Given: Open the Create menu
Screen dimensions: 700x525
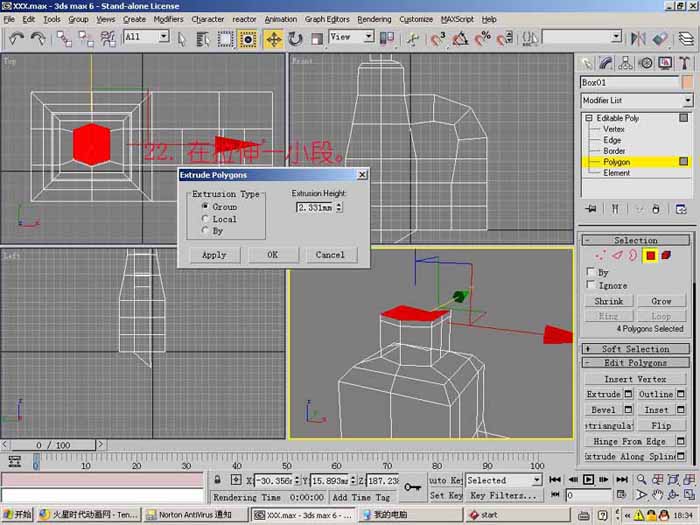Looking at the screenshot, I should (134, 19).
